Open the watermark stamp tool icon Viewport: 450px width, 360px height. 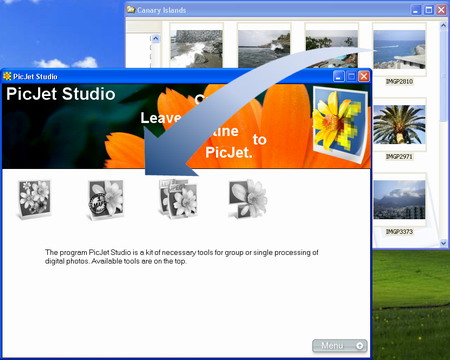click(106, 199)
